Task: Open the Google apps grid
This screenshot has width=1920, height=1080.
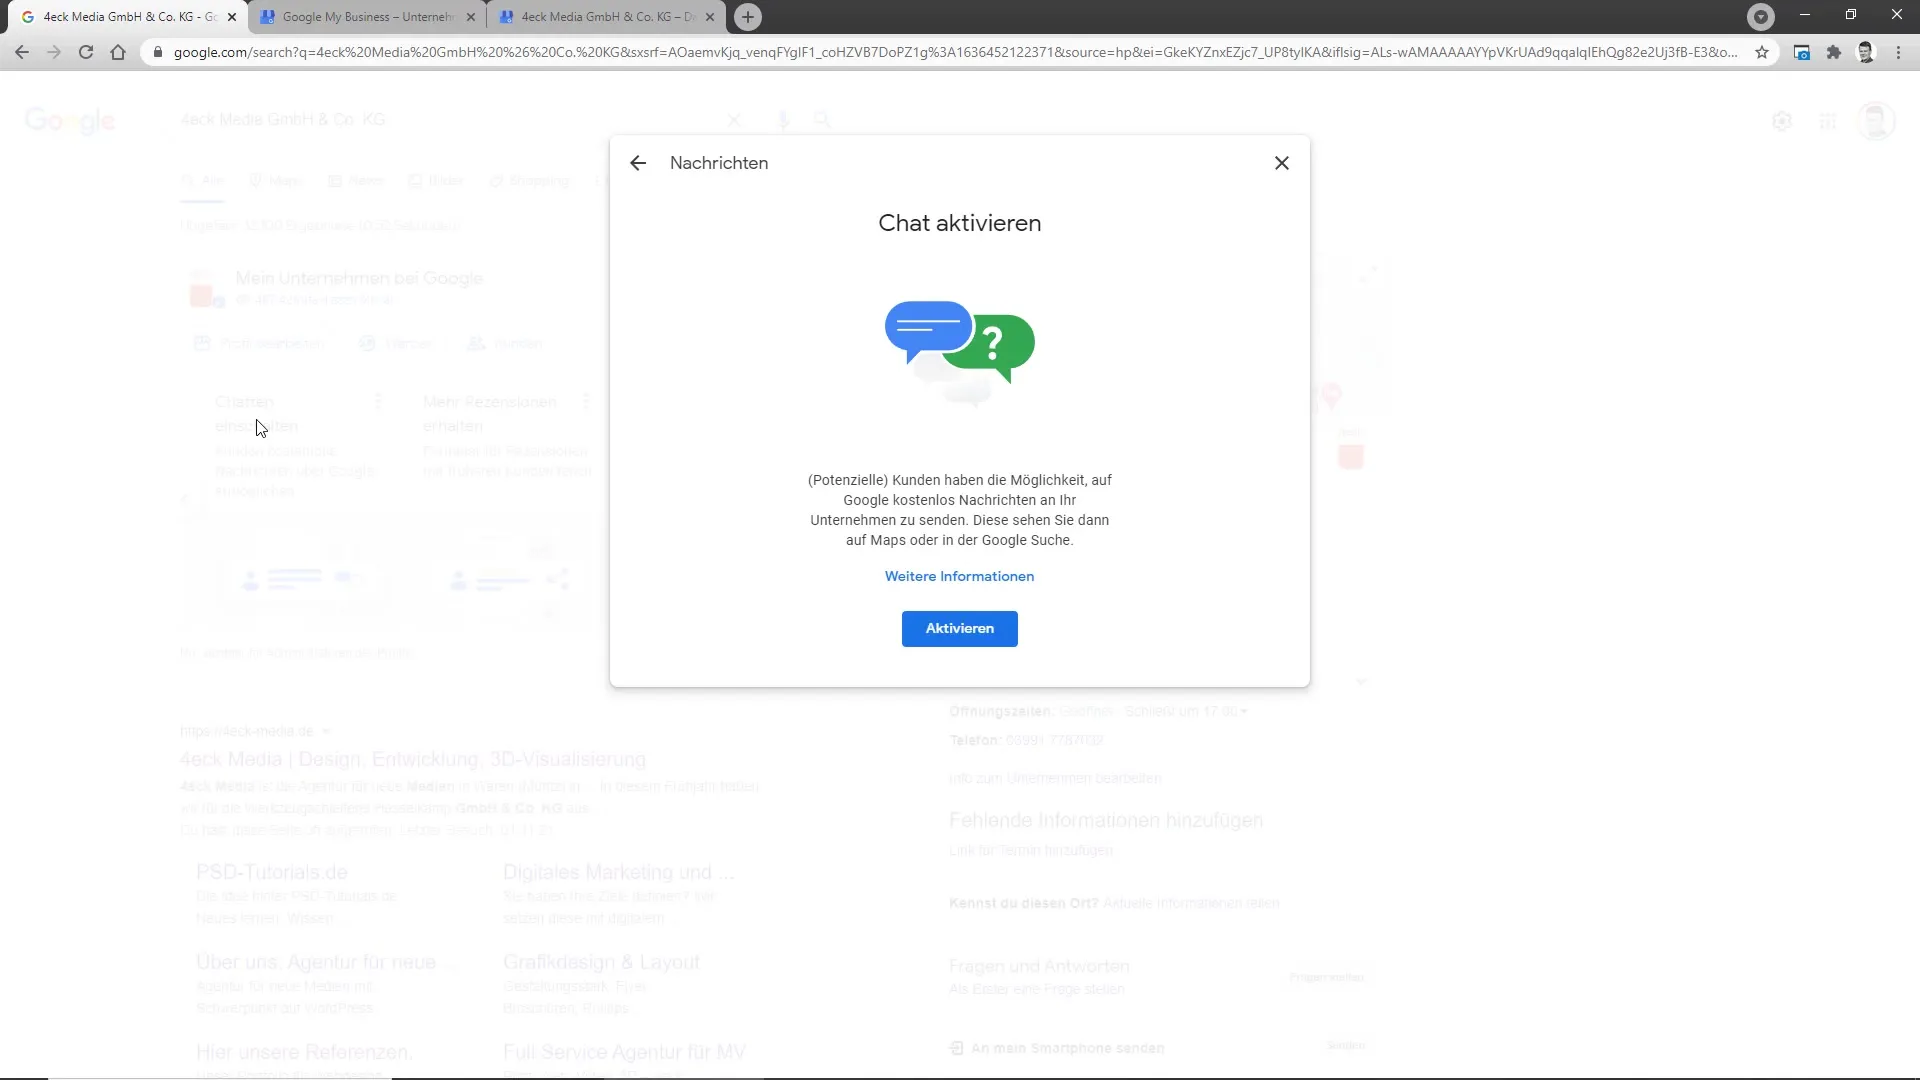Action: (1827, 121)
